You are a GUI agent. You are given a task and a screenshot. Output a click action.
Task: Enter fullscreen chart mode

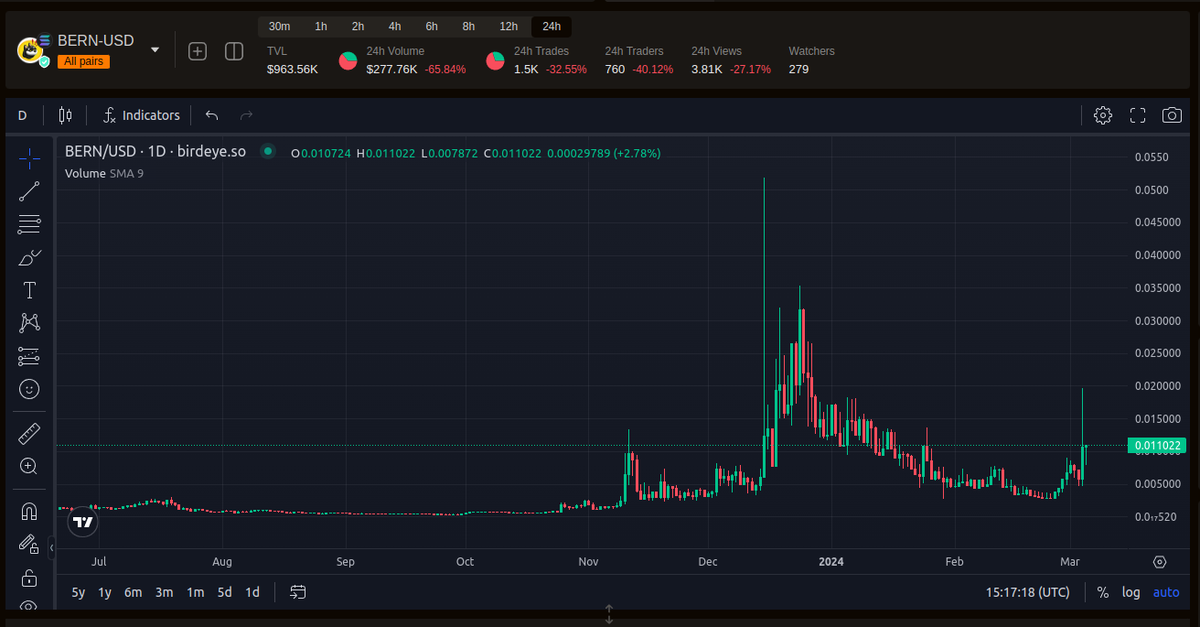(x=1137, y=115)
